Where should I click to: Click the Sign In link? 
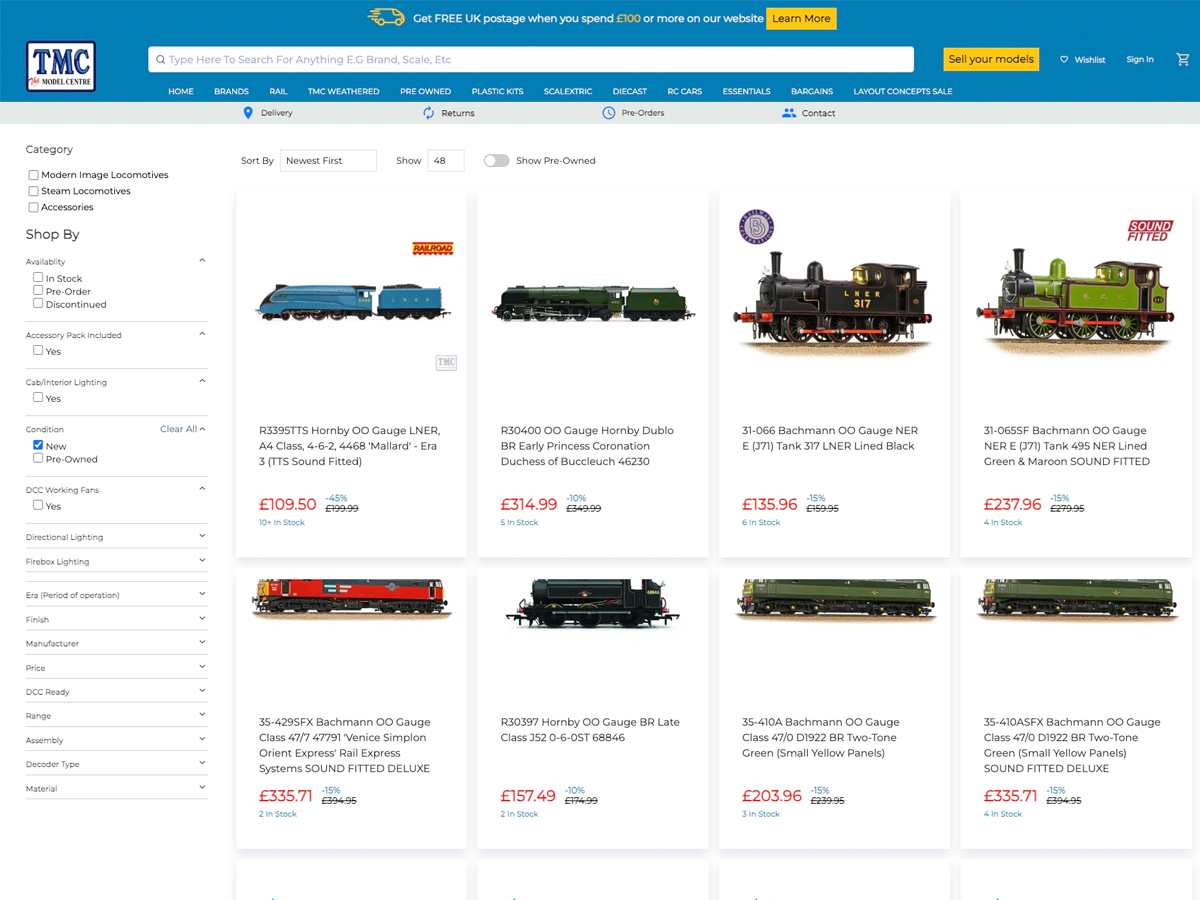pyautogui.click(x=1140, y=60)
